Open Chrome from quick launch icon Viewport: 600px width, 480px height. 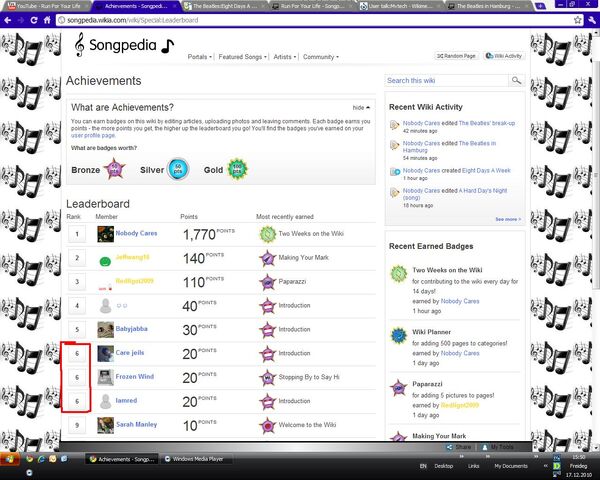click(29, 459)
